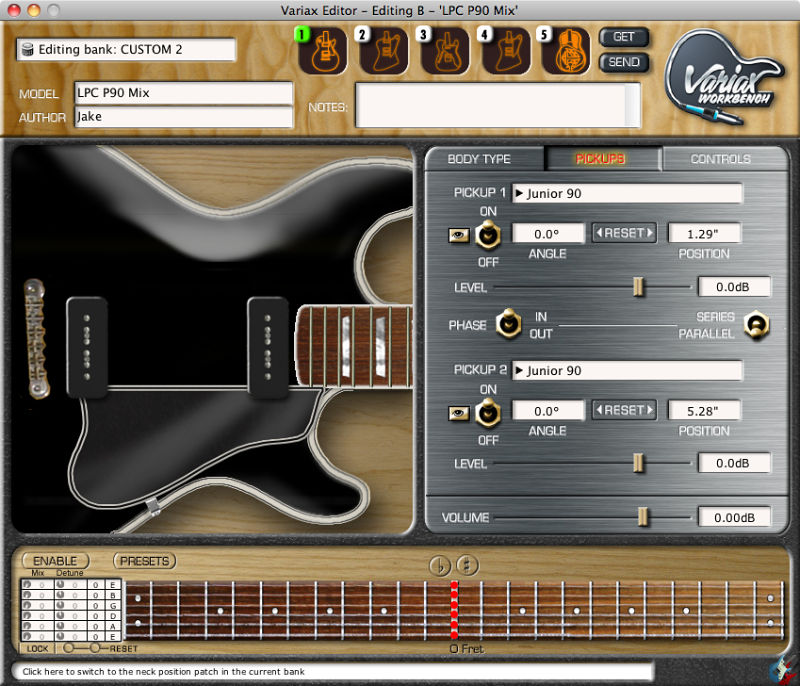
Task: Click the AUTHOR name field
Action: point(184,117)
